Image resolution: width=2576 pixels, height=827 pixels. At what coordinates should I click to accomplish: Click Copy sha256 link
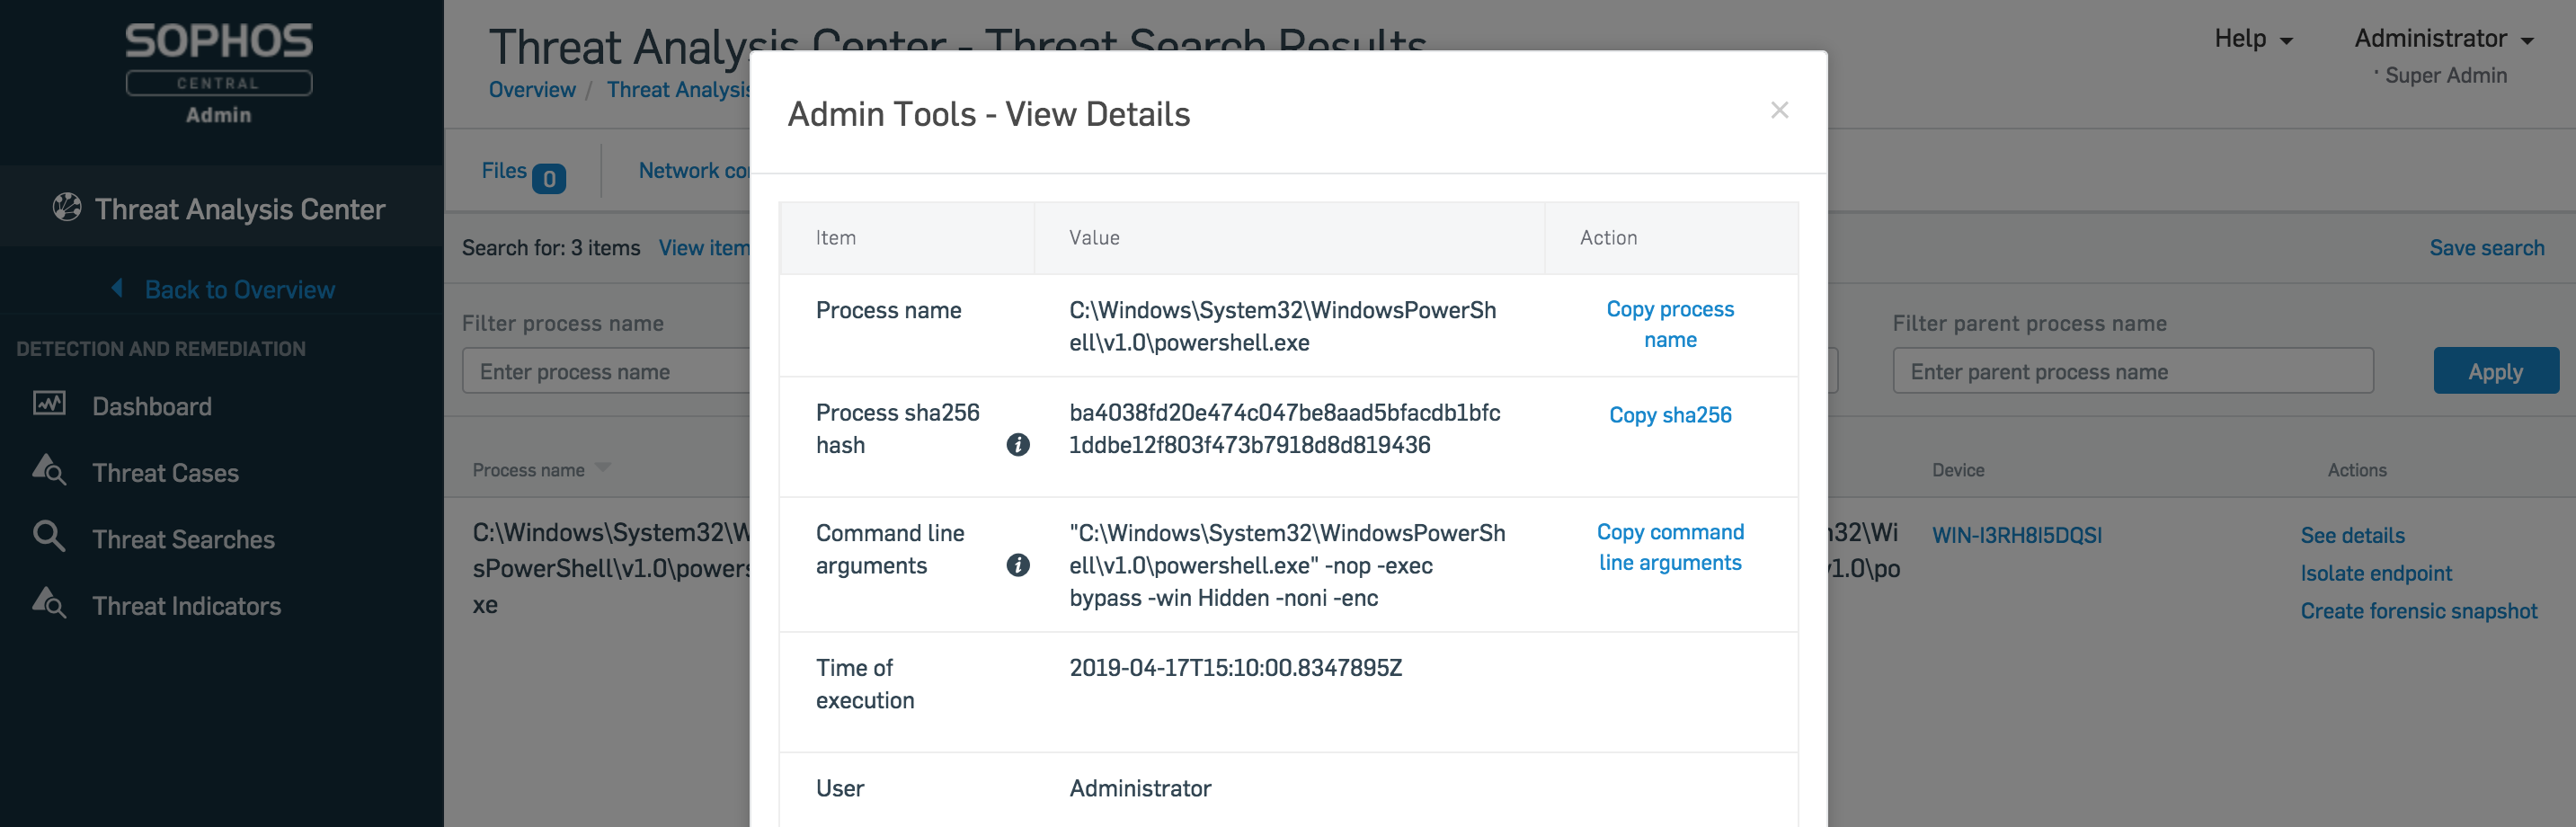(1670, 415)
